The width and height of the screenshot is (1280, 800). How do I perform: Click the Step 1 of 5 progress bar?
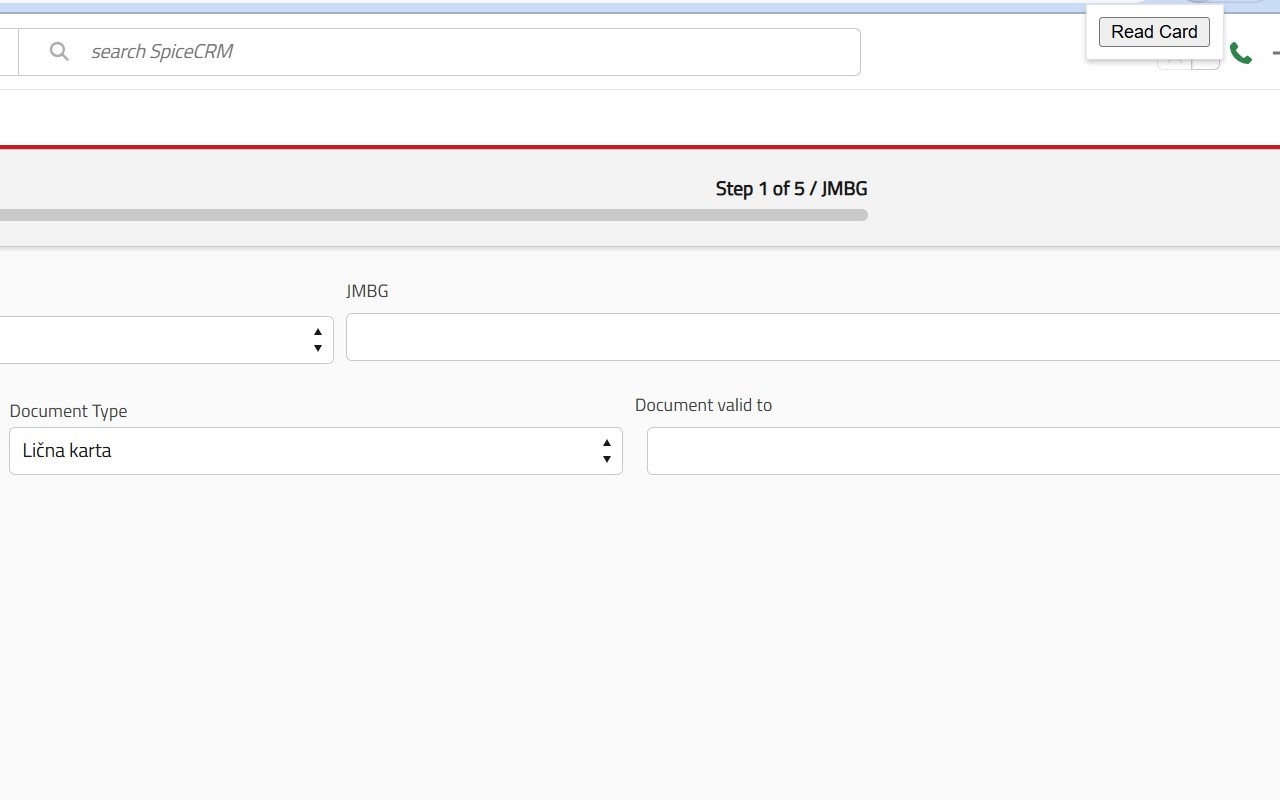[x=434, y=214]
